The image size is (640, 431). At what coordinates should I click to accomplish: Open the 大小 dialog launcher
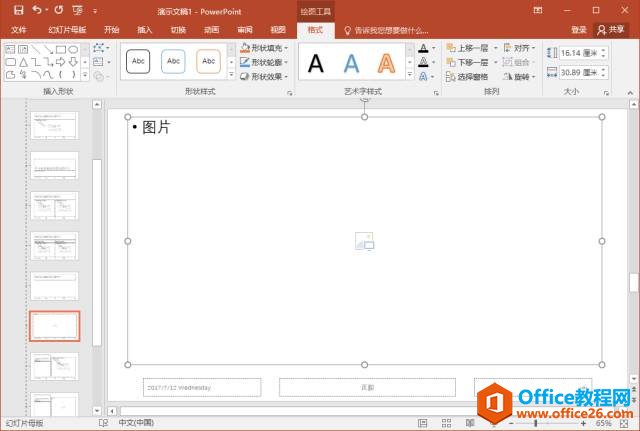[x=606, y=93]
